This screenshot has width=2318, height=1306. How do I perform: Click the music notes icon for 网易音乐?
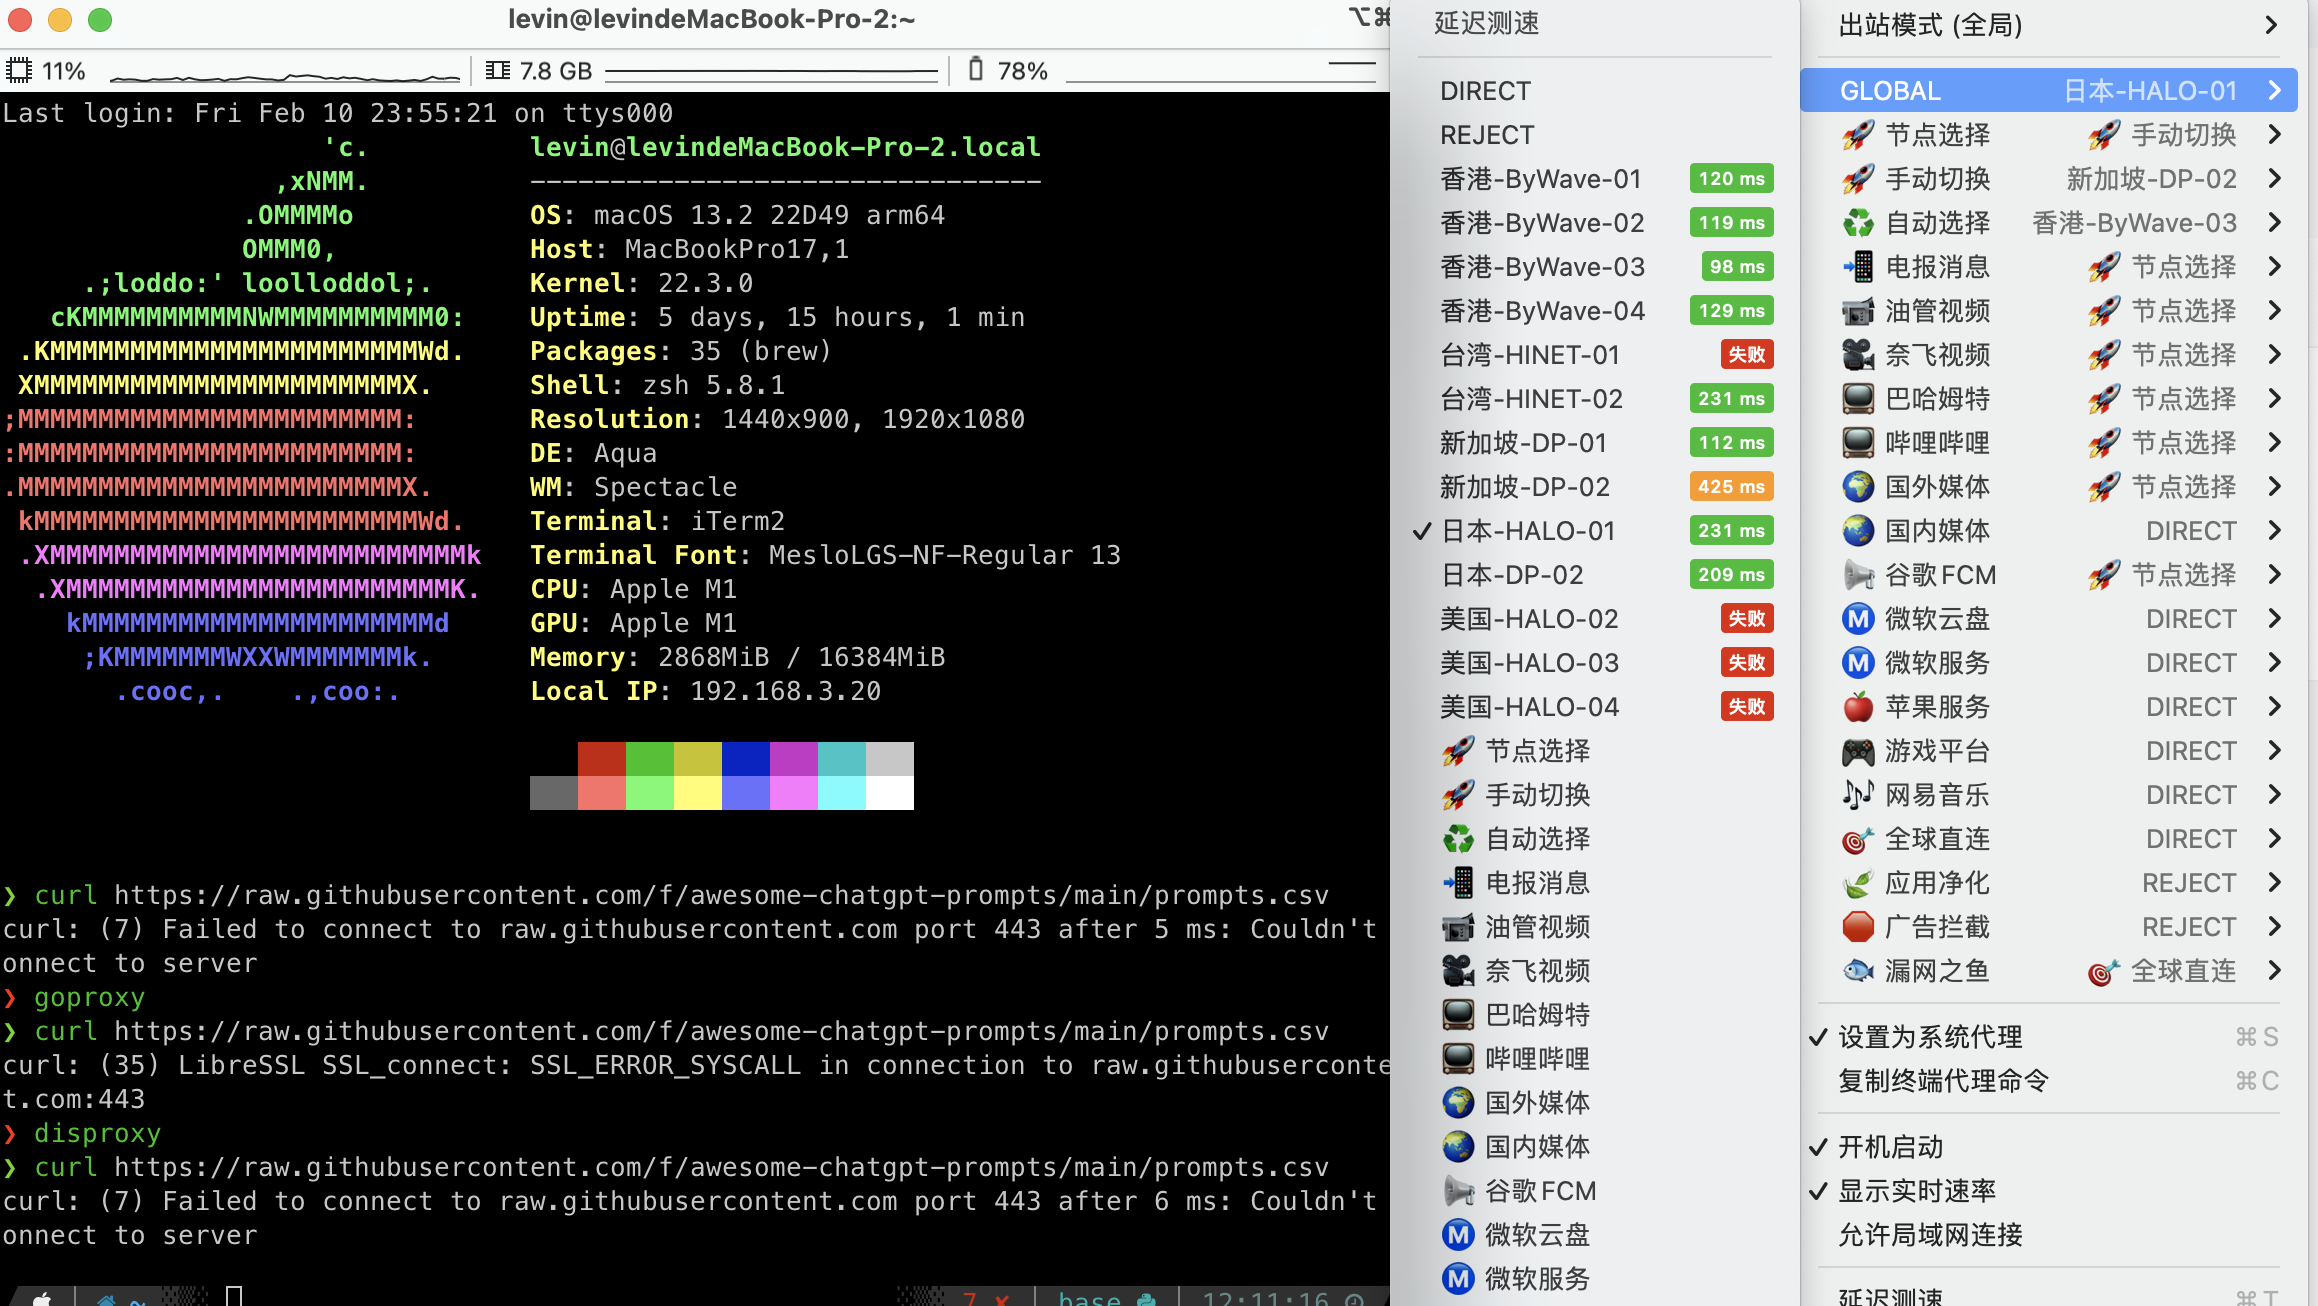[x=1857, y=795]
